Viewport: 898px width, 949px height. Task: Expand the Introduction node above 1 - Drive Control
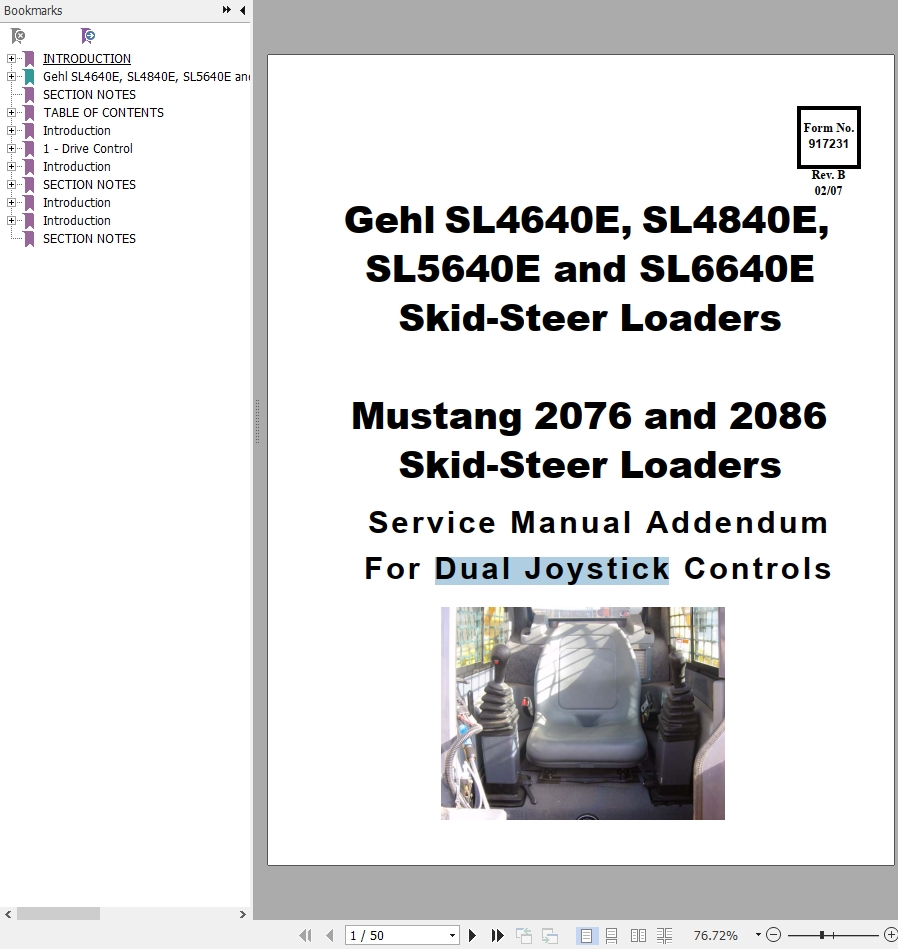tap(11, 131)
